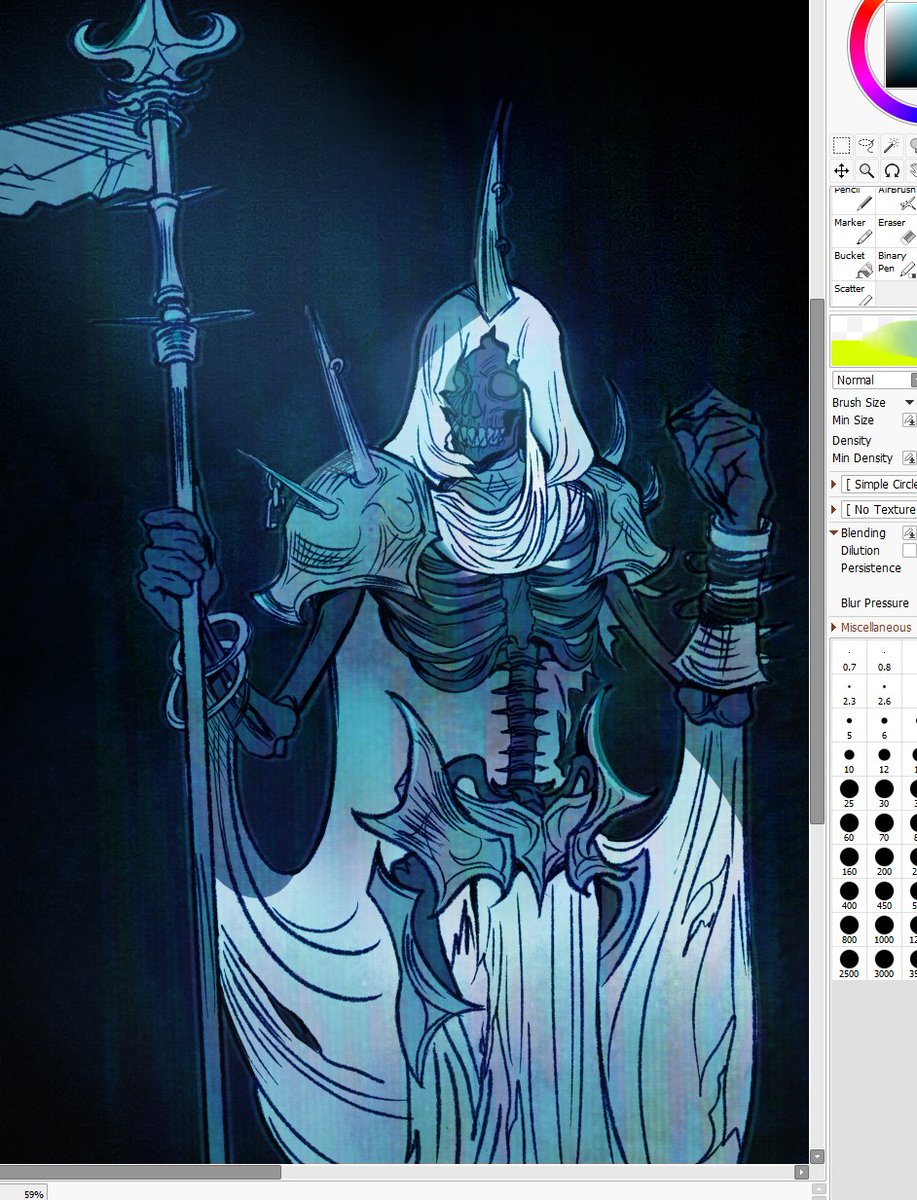The width and height of the screenshot is (917, 1200).
Task: Pick the 1000 brush size preset
Action: [x=884, y=930]
